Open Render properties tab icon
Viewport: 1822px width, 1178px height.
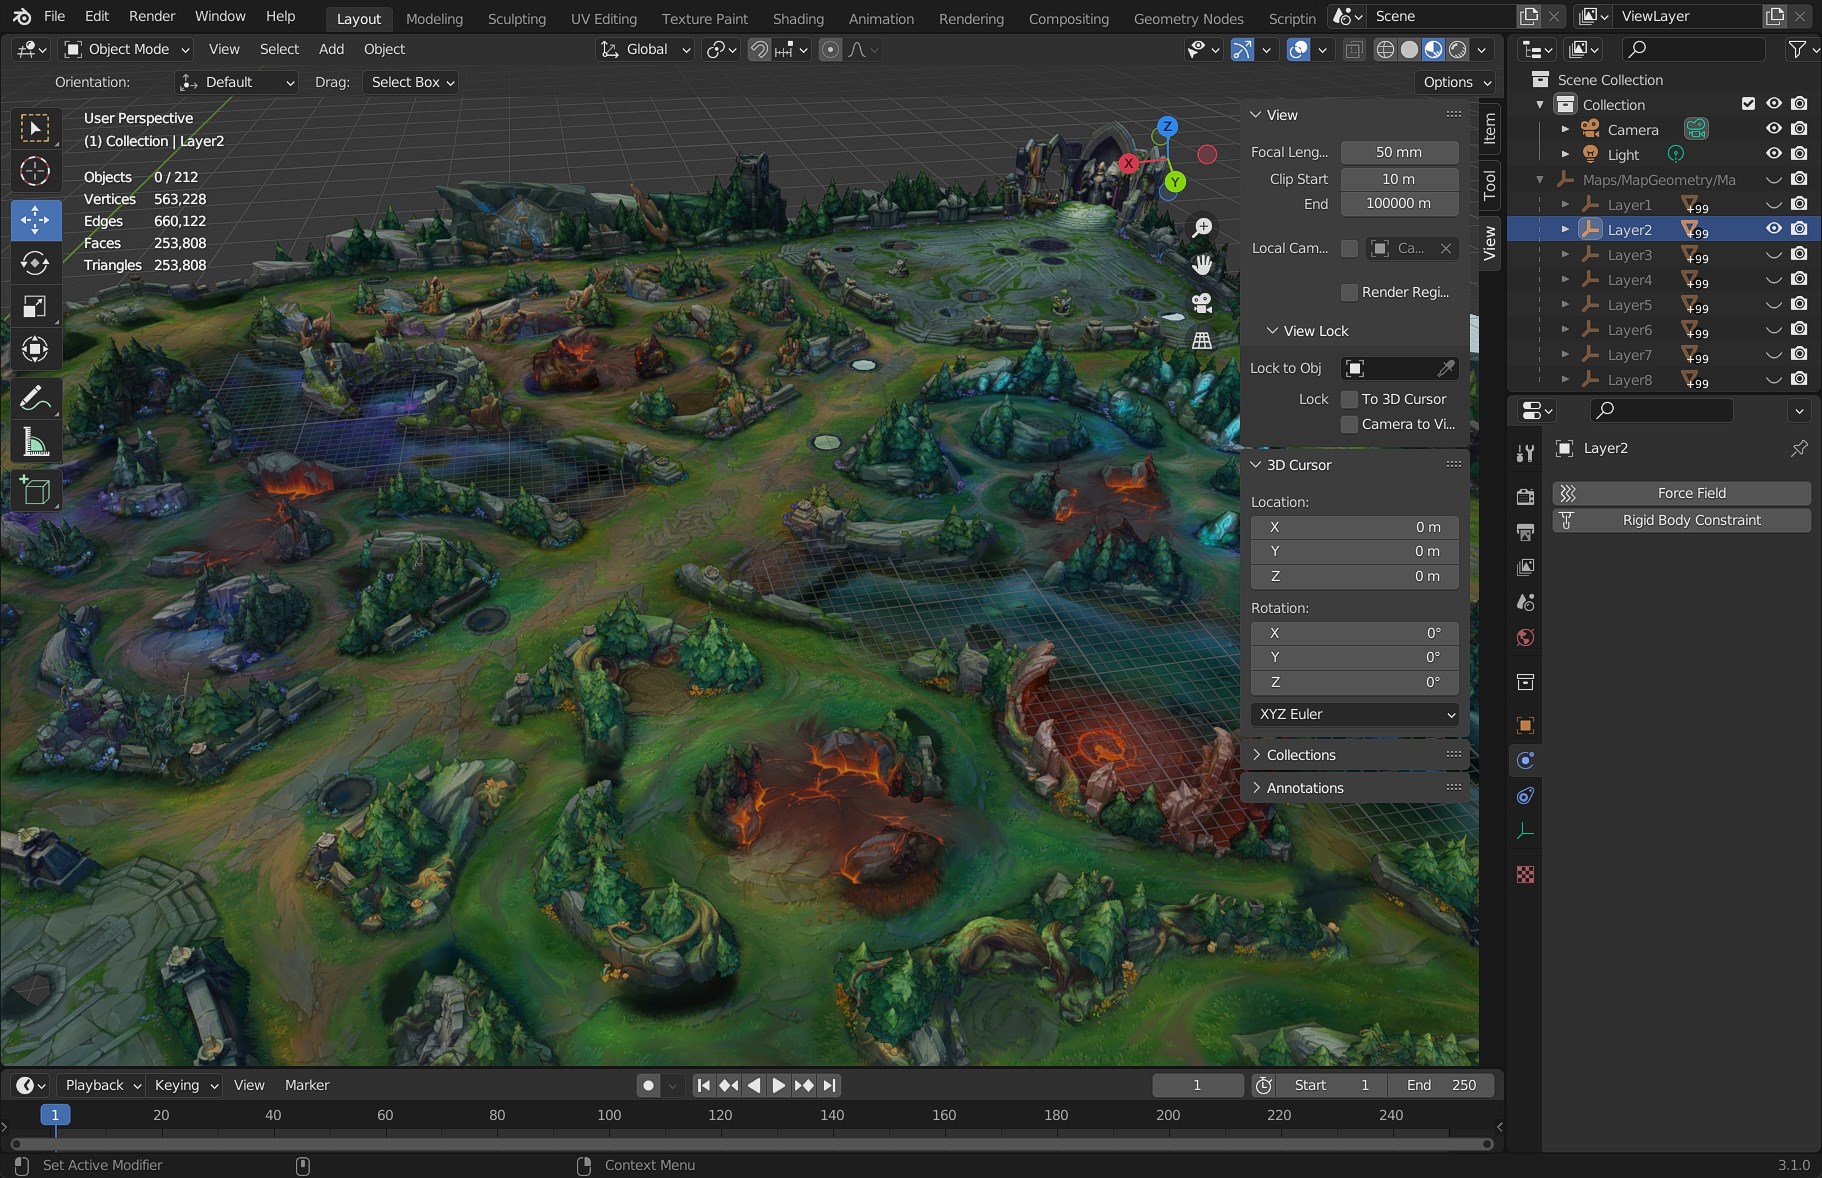click(x=1525, y=496)
